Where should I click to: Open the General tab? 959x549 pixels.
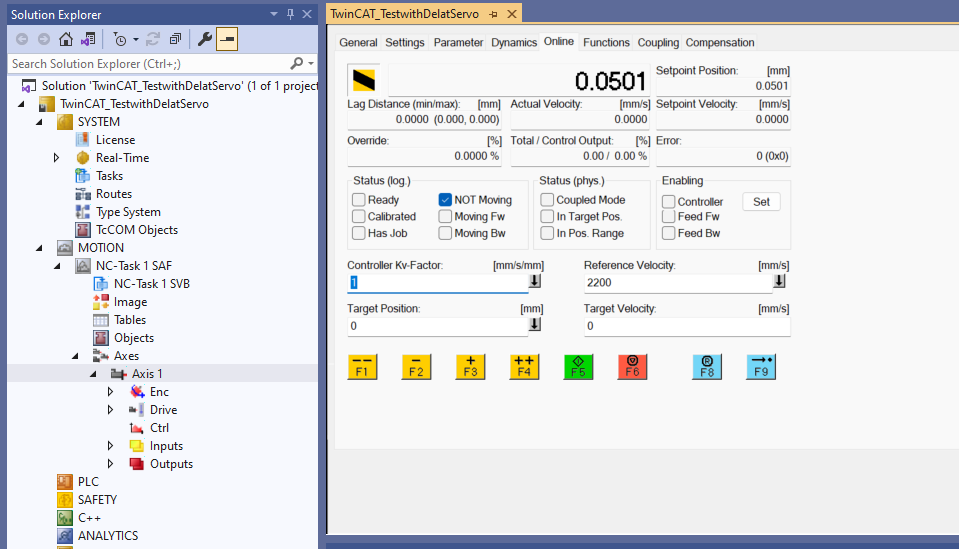coord(358,42)
